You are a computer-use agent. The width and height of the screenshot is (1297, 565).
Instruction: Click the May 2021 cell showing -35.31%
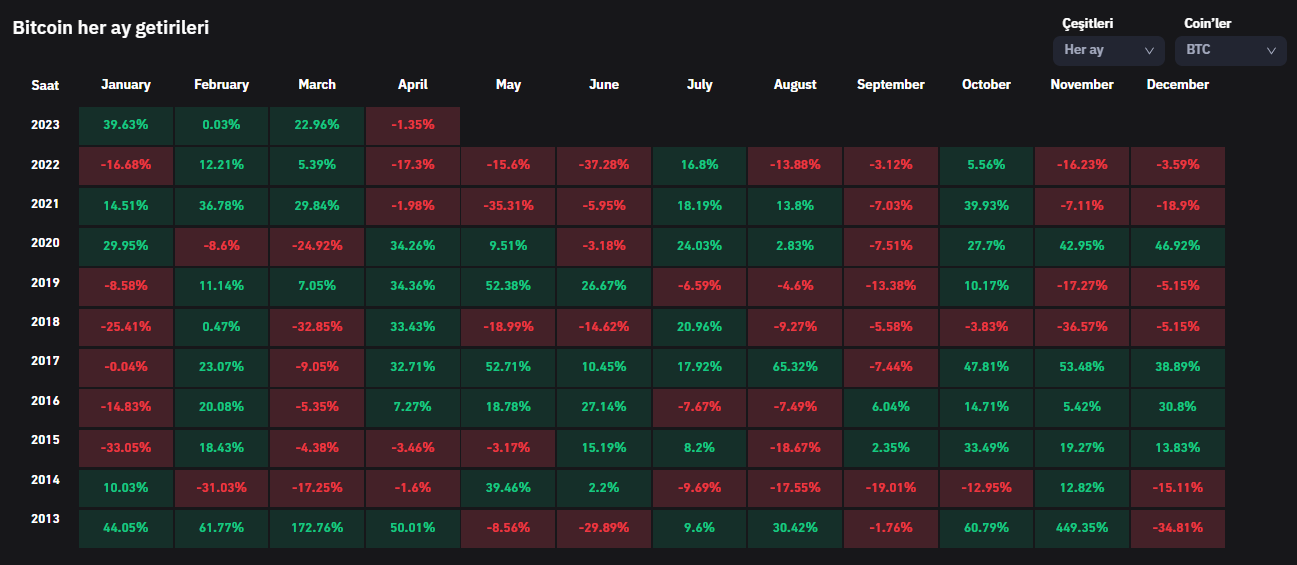508,205
